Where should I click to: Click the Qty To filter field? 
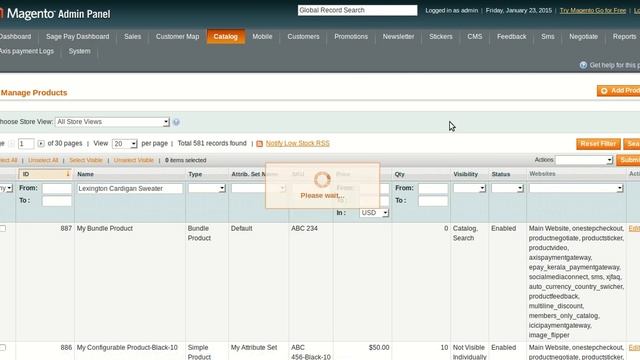point(433,201)
